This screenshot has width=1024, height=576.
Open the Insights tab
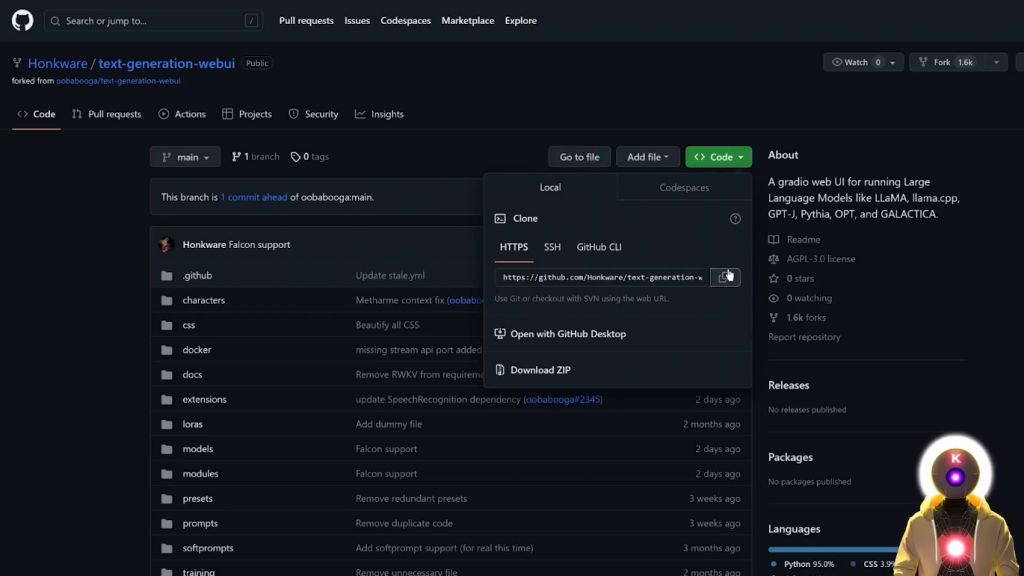pyautogui.click(x=379, y=114)
